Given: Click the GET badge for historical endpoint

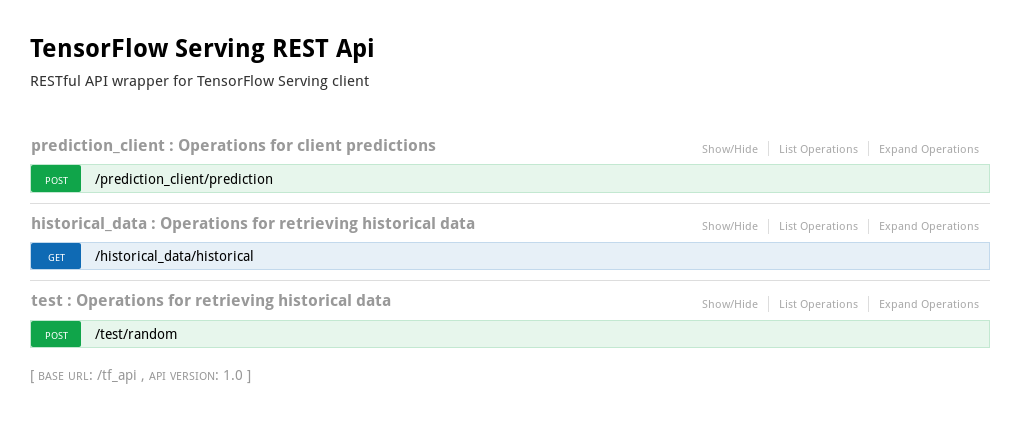Looking at the screenshot, I should tap(56, 256).
